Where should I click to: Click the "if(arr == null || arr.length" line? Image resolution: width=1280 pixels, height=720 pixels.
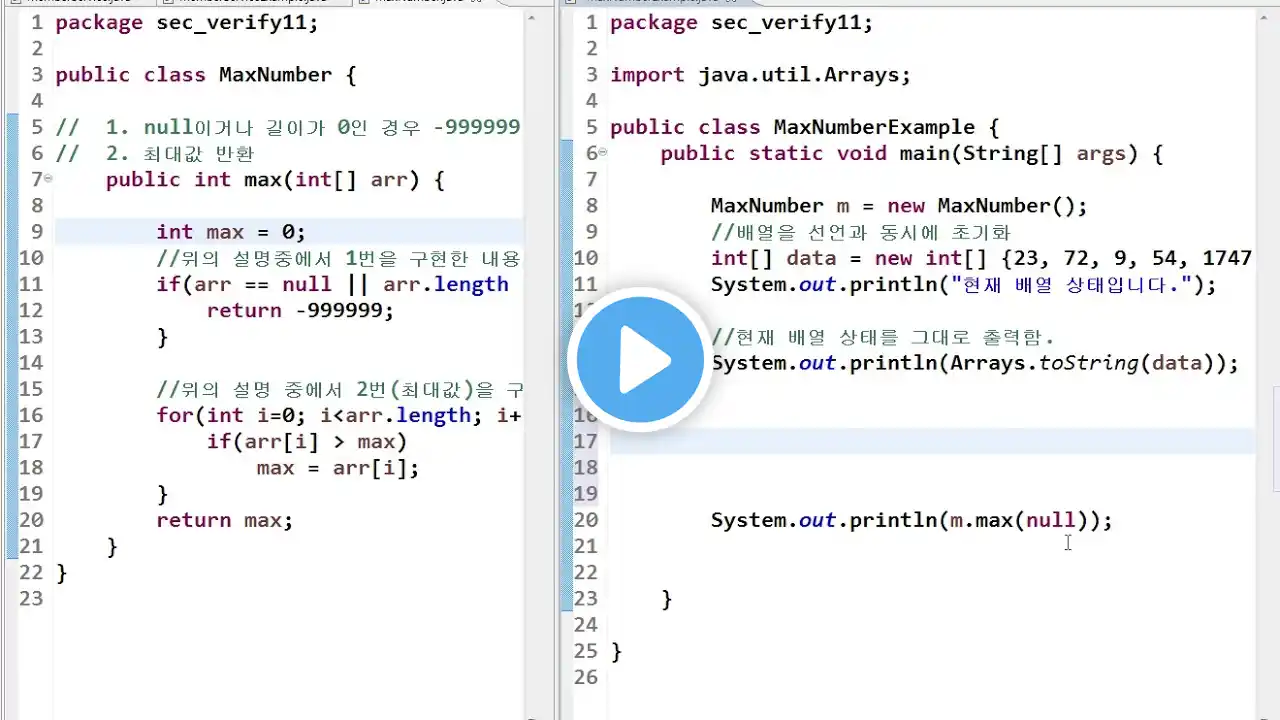pos(332,284)
